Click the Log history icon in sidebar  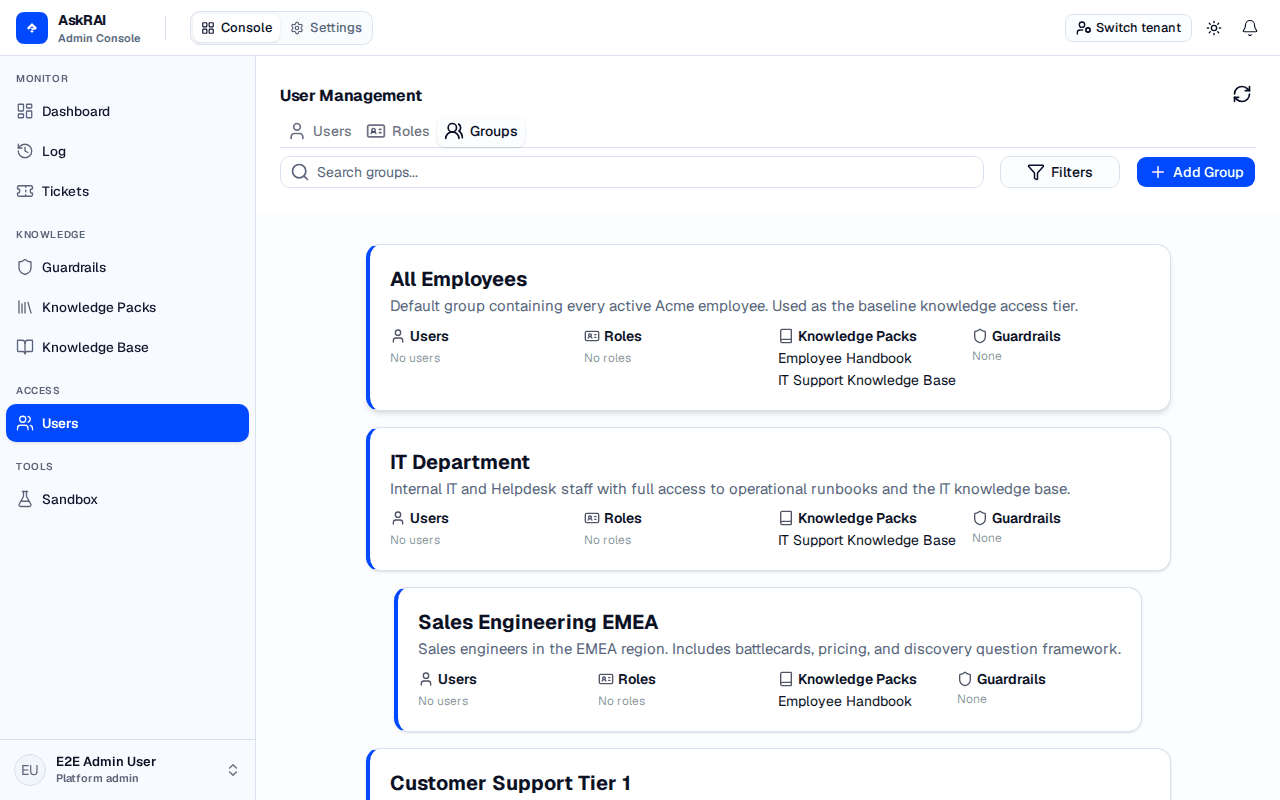click(x=25, y=151)
